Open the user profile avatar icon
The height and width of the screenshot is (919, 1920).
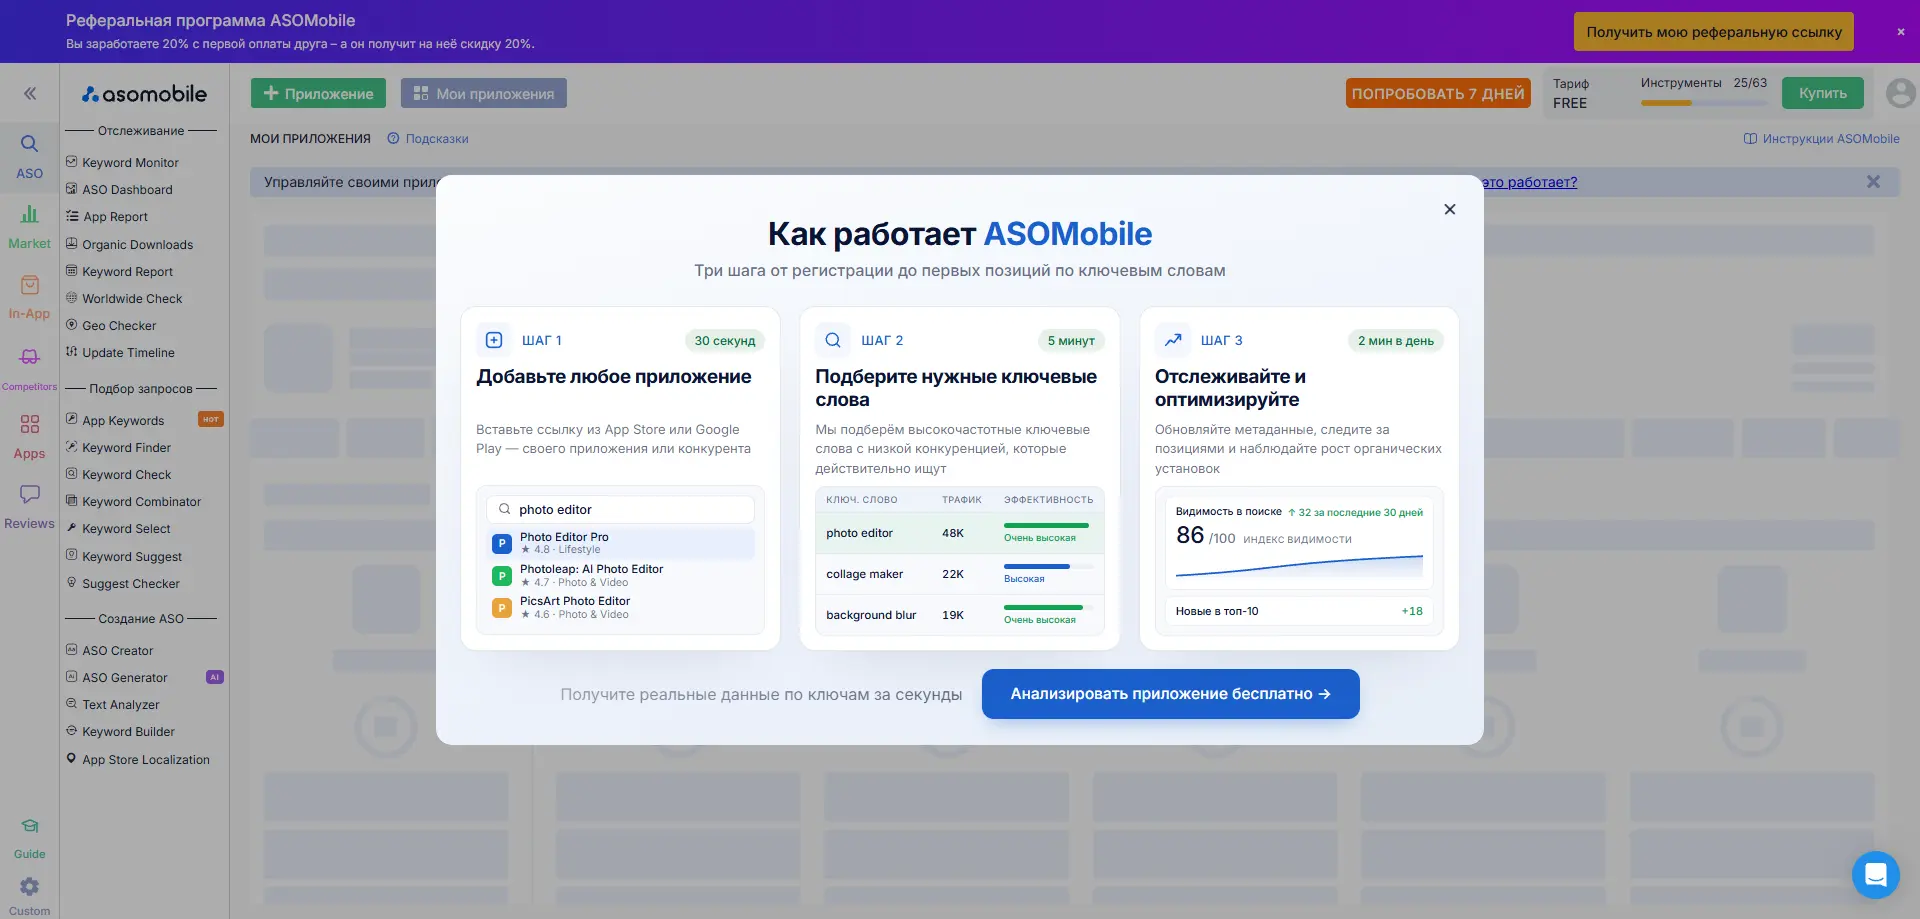[x=1900, y=93]
